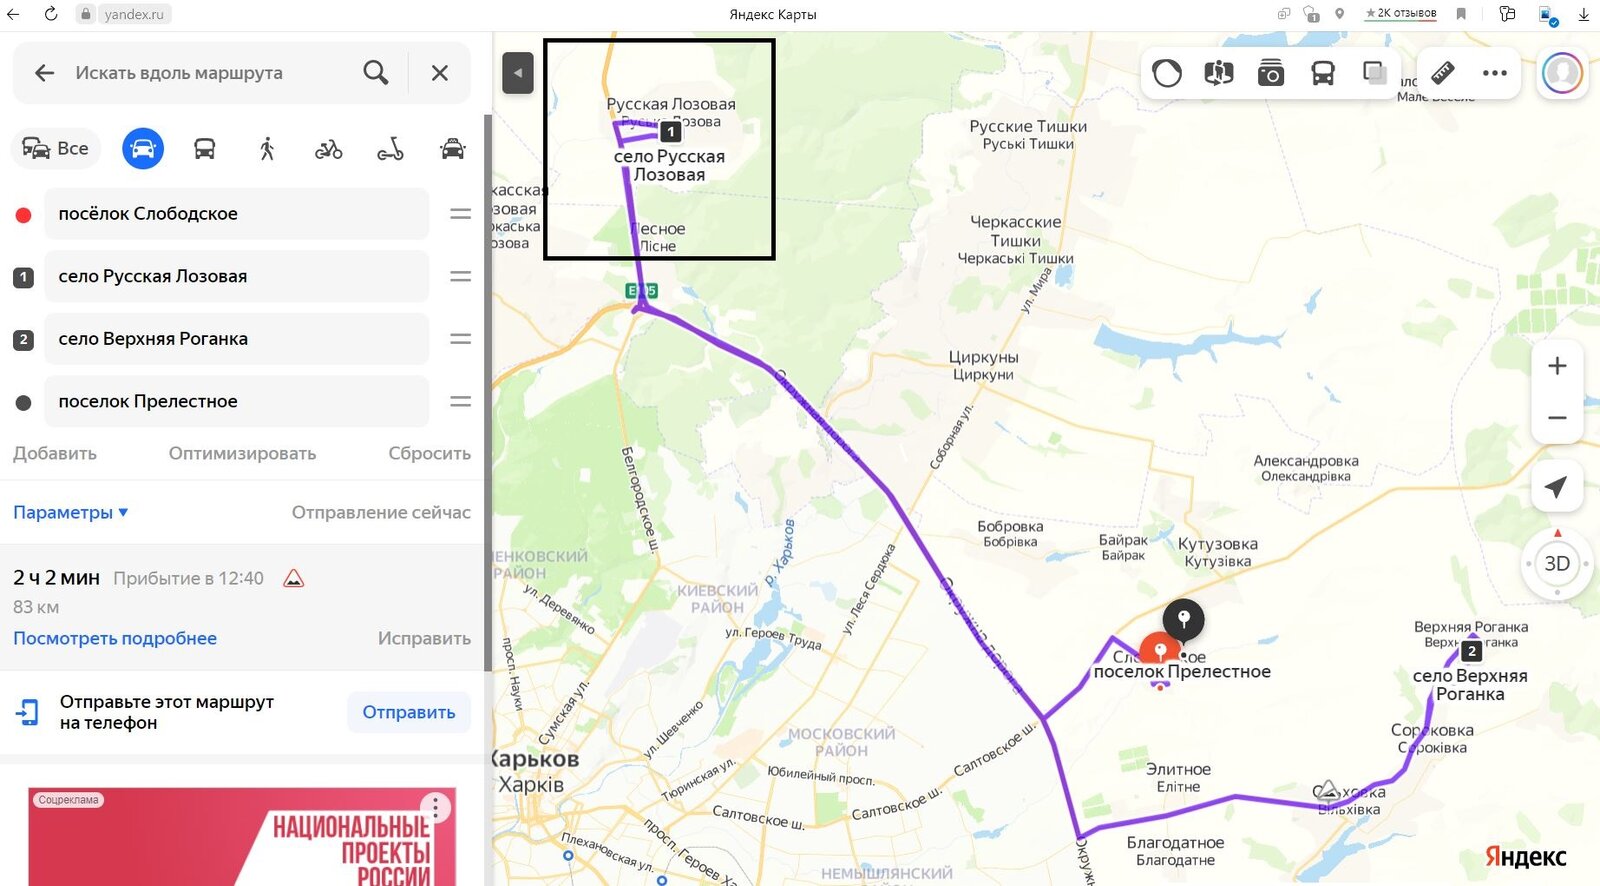The image size is (1600, 886).
Task: Grab reorder handle for поселок Прелестное
Action: coord(460,402)
